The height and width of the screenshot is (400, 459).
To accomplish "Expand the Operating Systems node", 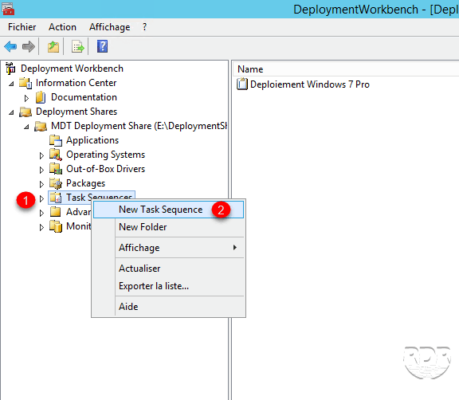I will click(x=41, y=155).
